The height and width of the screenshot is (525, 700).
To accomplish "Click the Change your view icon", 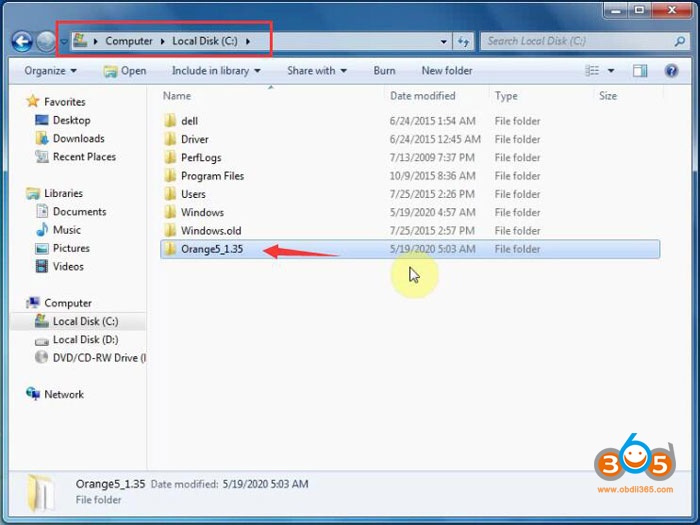I will click(x=592, y=71).
